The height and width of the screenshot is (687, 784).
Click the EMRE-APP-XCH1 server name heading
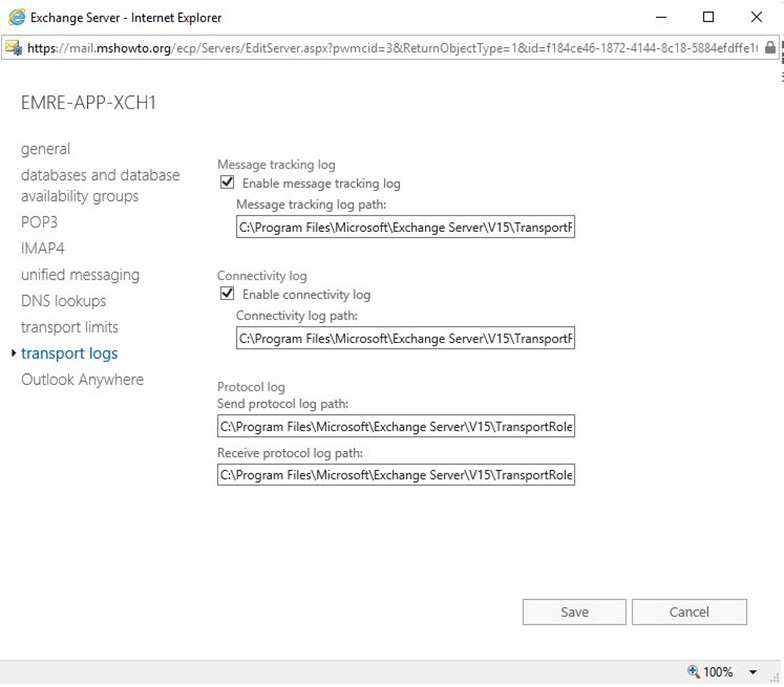coord(88,103)
